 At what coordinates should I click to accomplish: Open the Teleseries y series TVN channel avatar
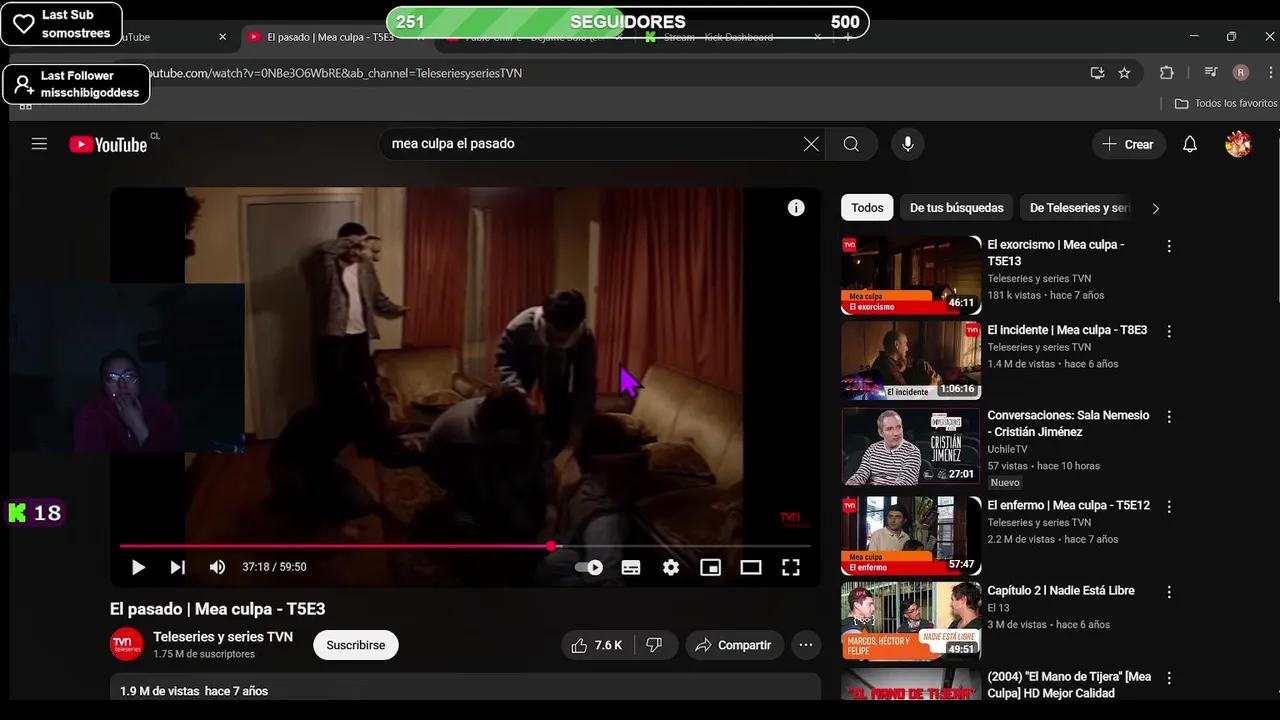127,644
